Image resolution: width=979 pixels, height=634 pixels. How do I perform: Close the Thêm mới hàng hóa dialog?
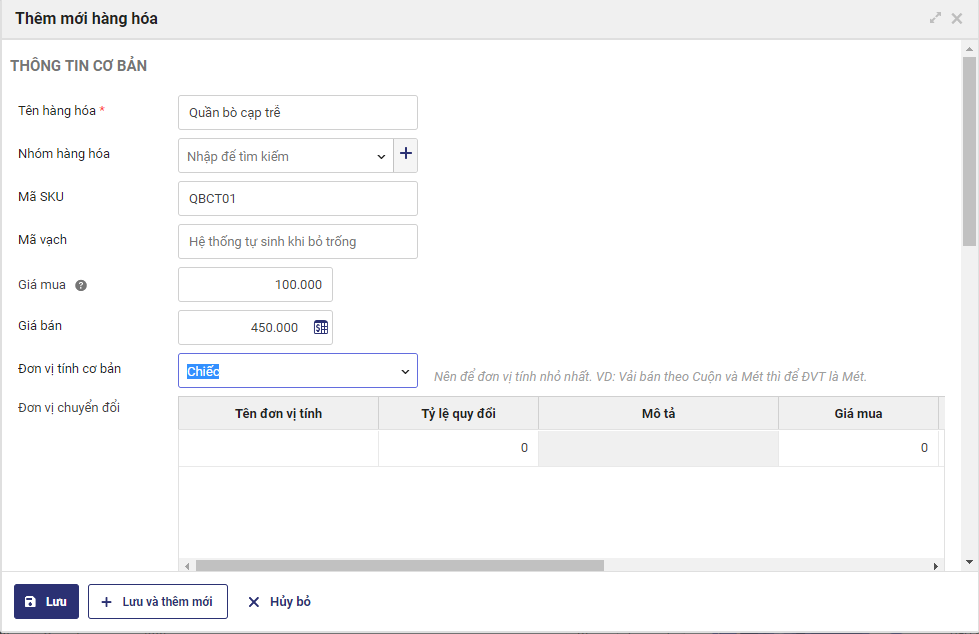click(x=957, y=18)
